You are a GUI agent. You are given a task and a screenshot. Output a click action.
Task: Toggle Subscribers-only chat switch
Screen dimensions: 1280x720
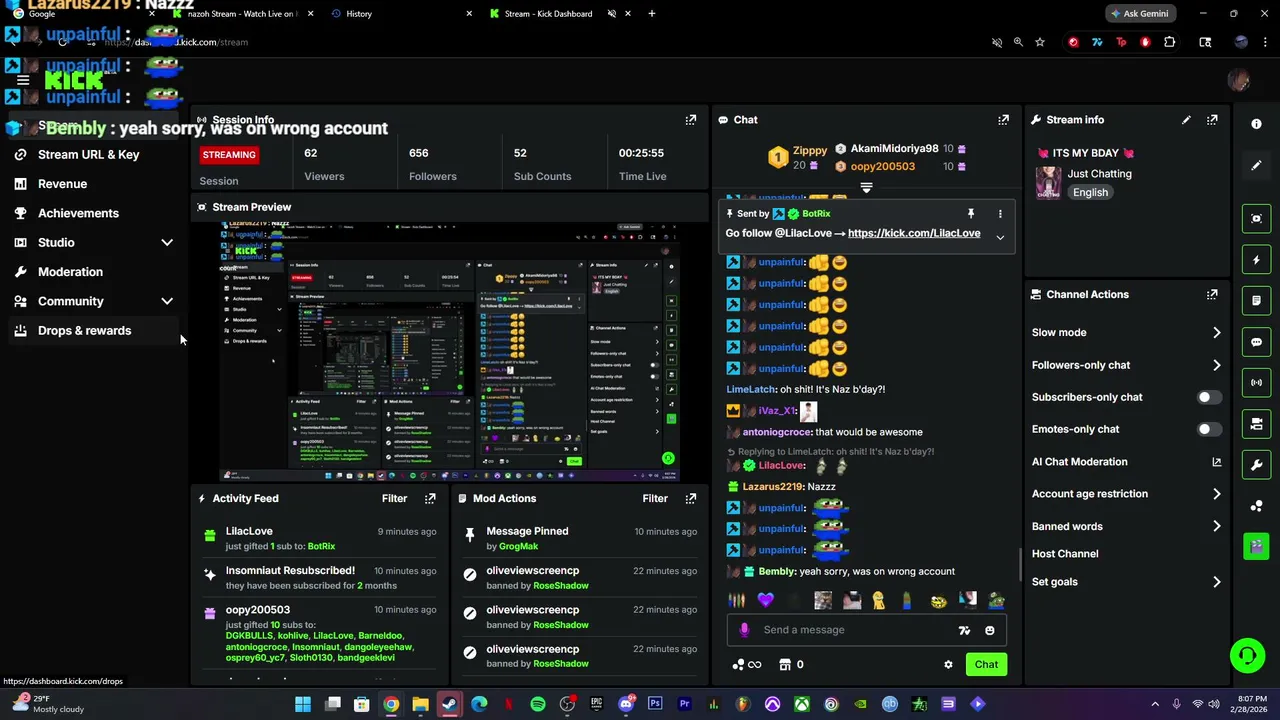coord(1209,397)
